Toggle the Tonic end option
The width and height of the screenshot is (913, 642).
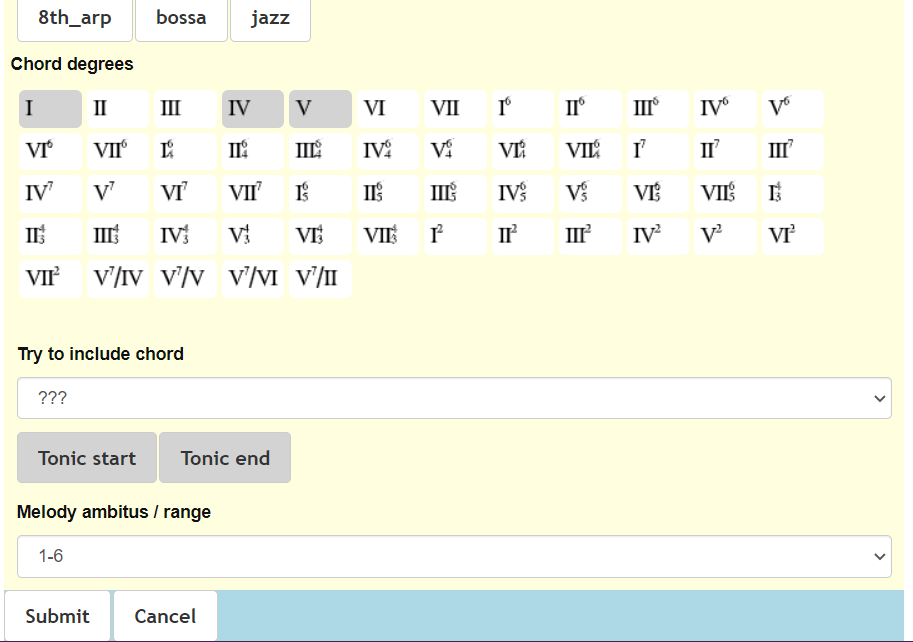tap(225, 458)
